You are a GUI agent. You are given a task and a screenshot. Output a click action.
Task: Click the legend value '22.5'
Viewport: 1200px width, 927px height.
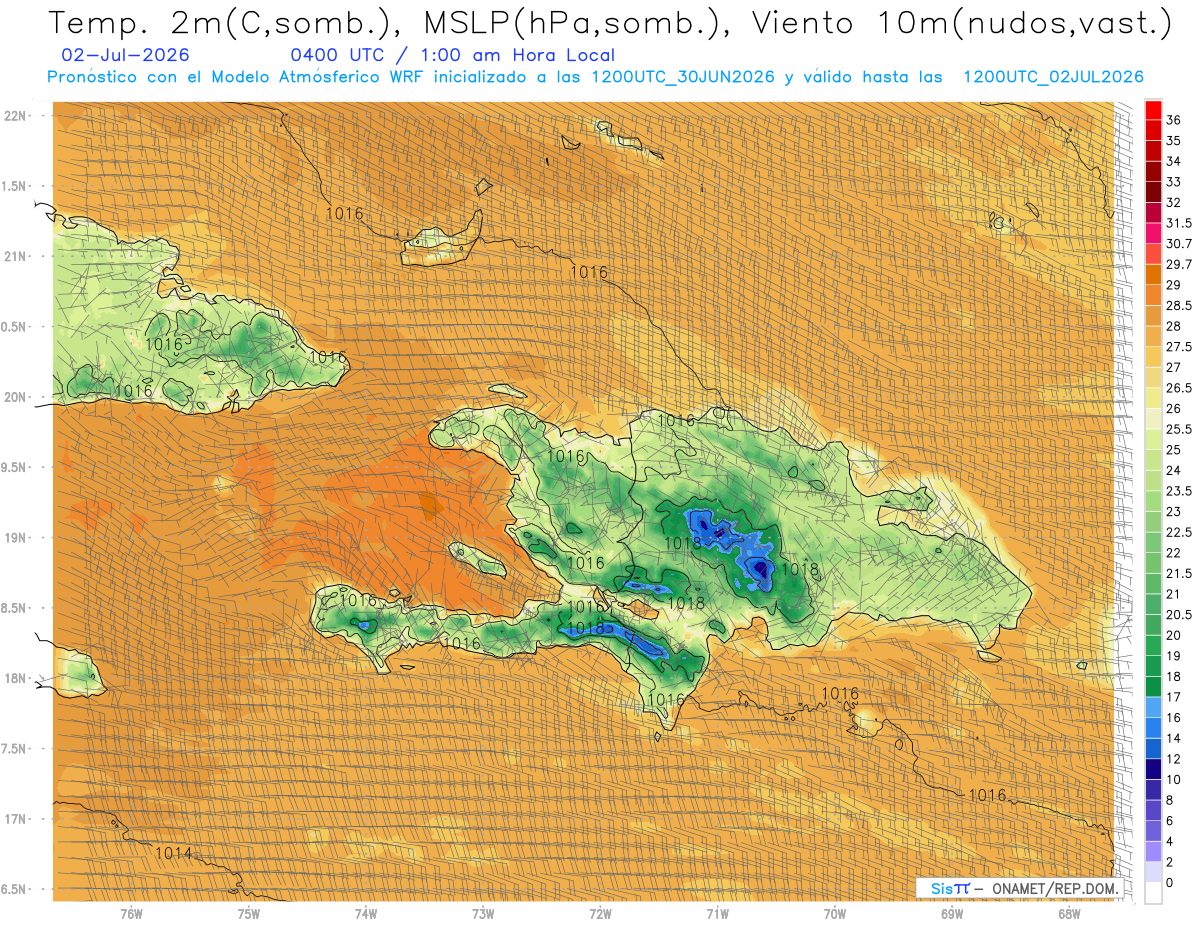1179,532
